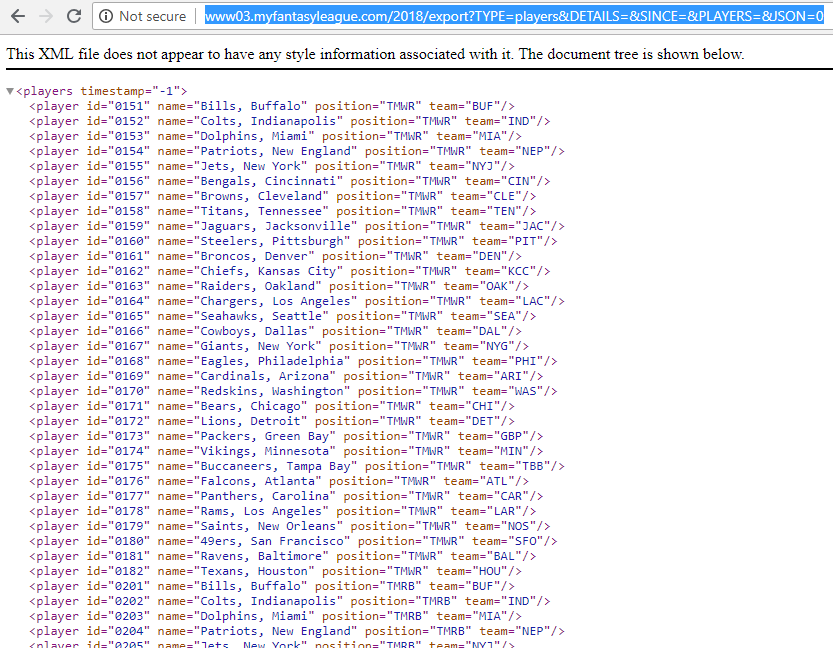Select the Dolphins, Miami TMWR row
The width and height of the screenshot is (833, 648).
pyautogui.click(x=275, y=136)
